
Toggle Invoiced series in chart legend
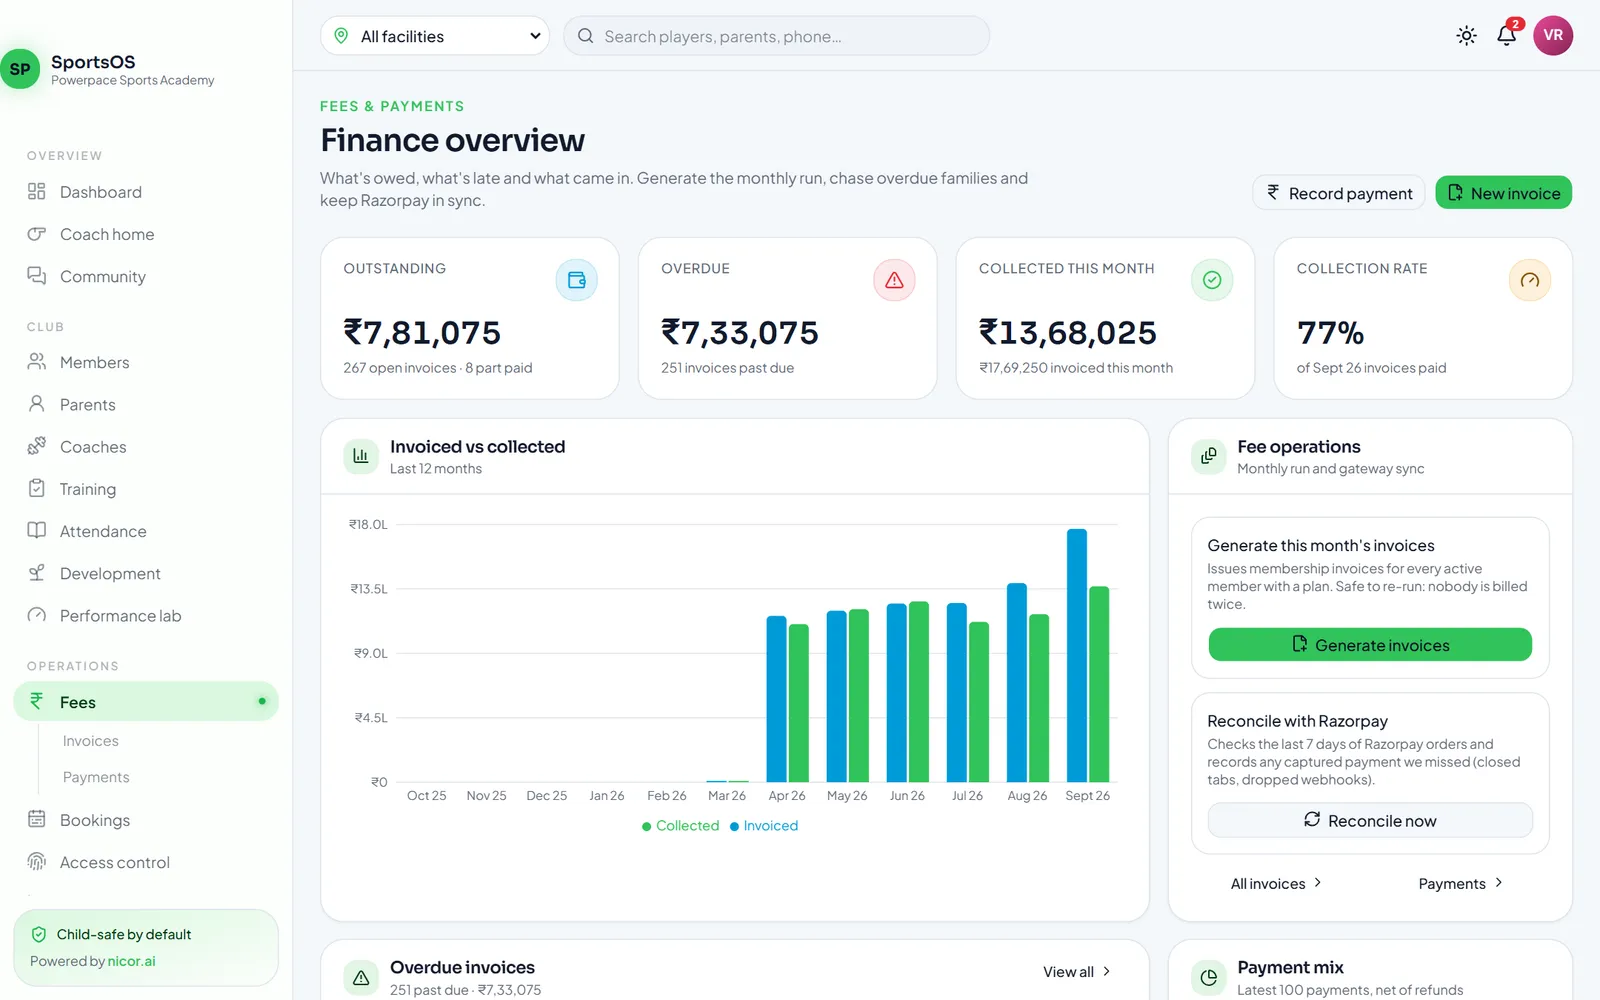coord(764,826)
